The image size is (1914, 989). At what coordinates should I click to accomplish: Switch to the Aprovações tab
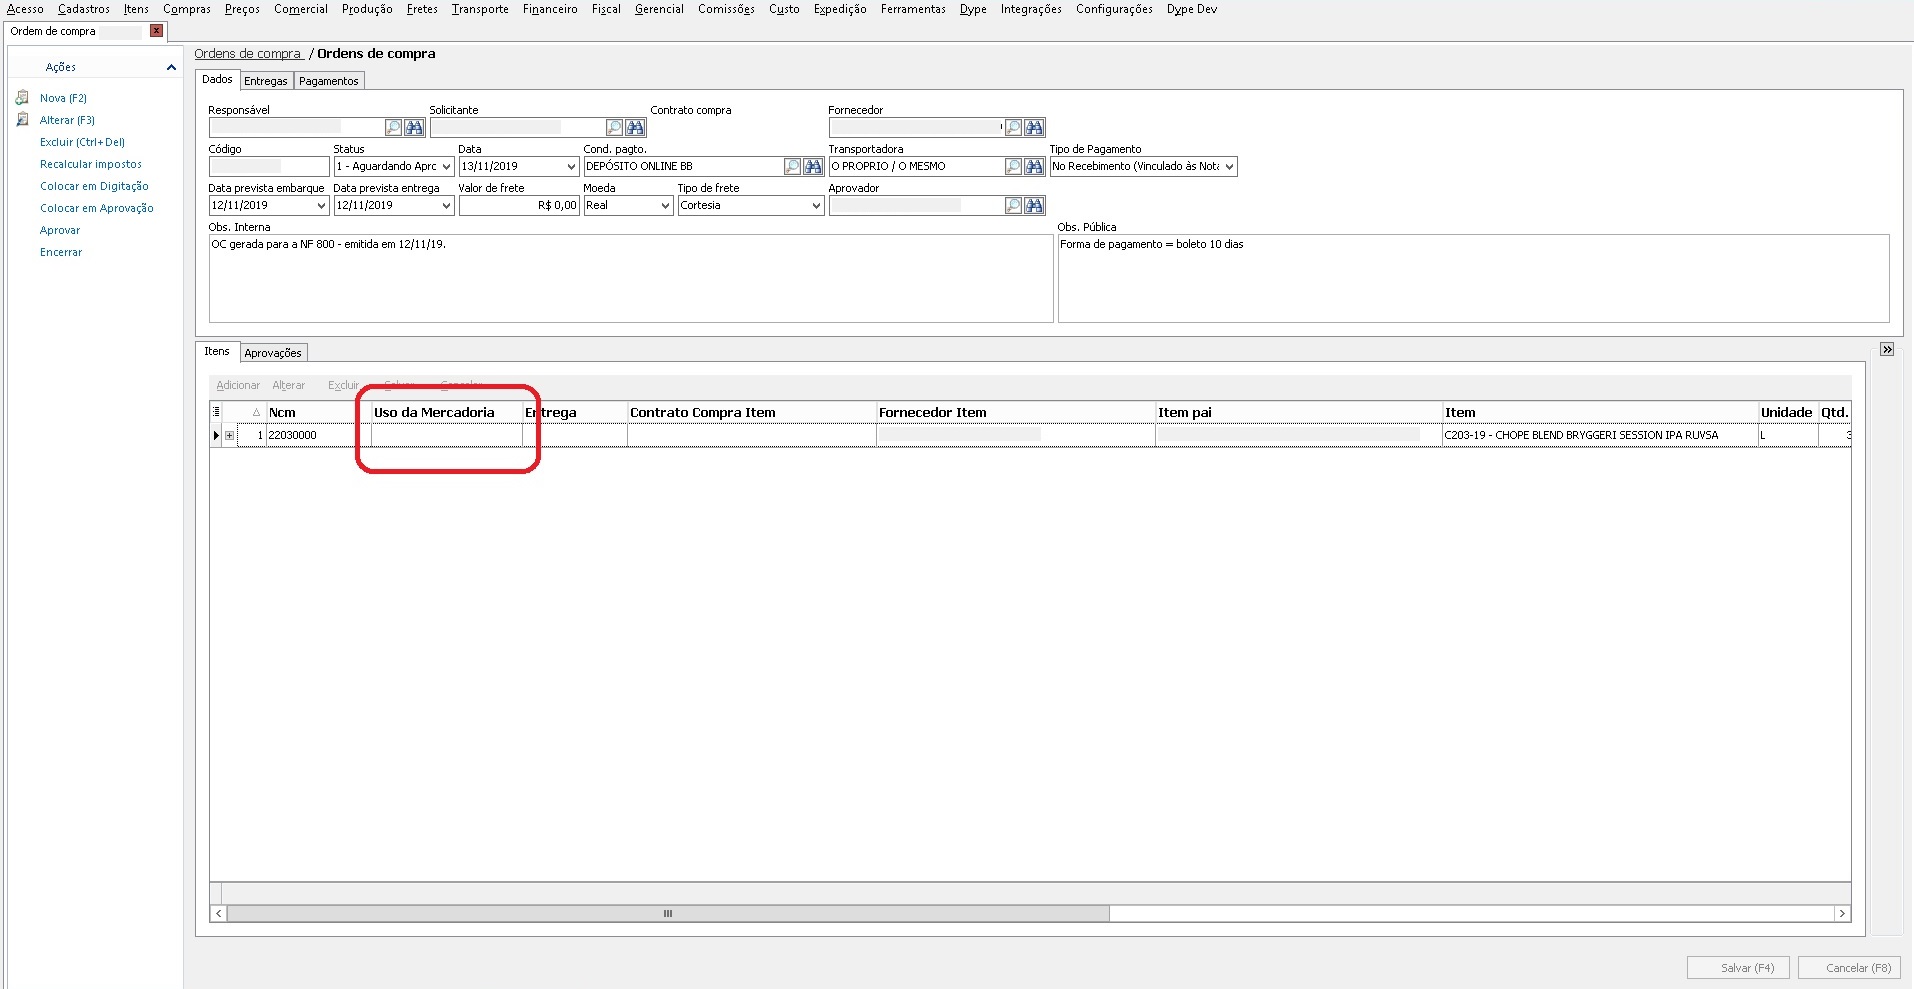click(x=273, y=353)
